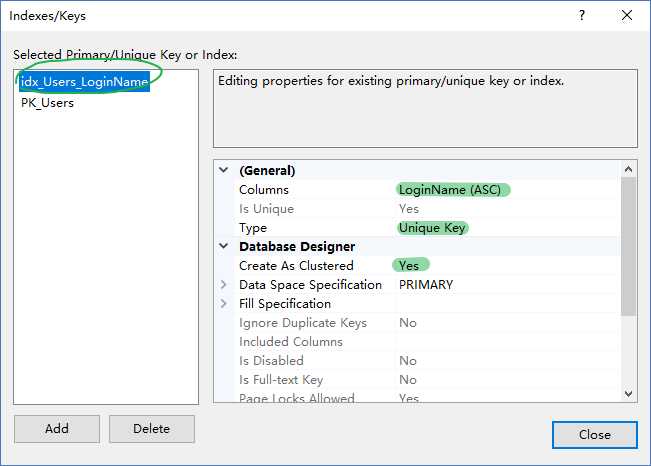The height and width of the screenshot is (466, 651).
Task: Click the property grid scroll up arrow
Action: 628,169
